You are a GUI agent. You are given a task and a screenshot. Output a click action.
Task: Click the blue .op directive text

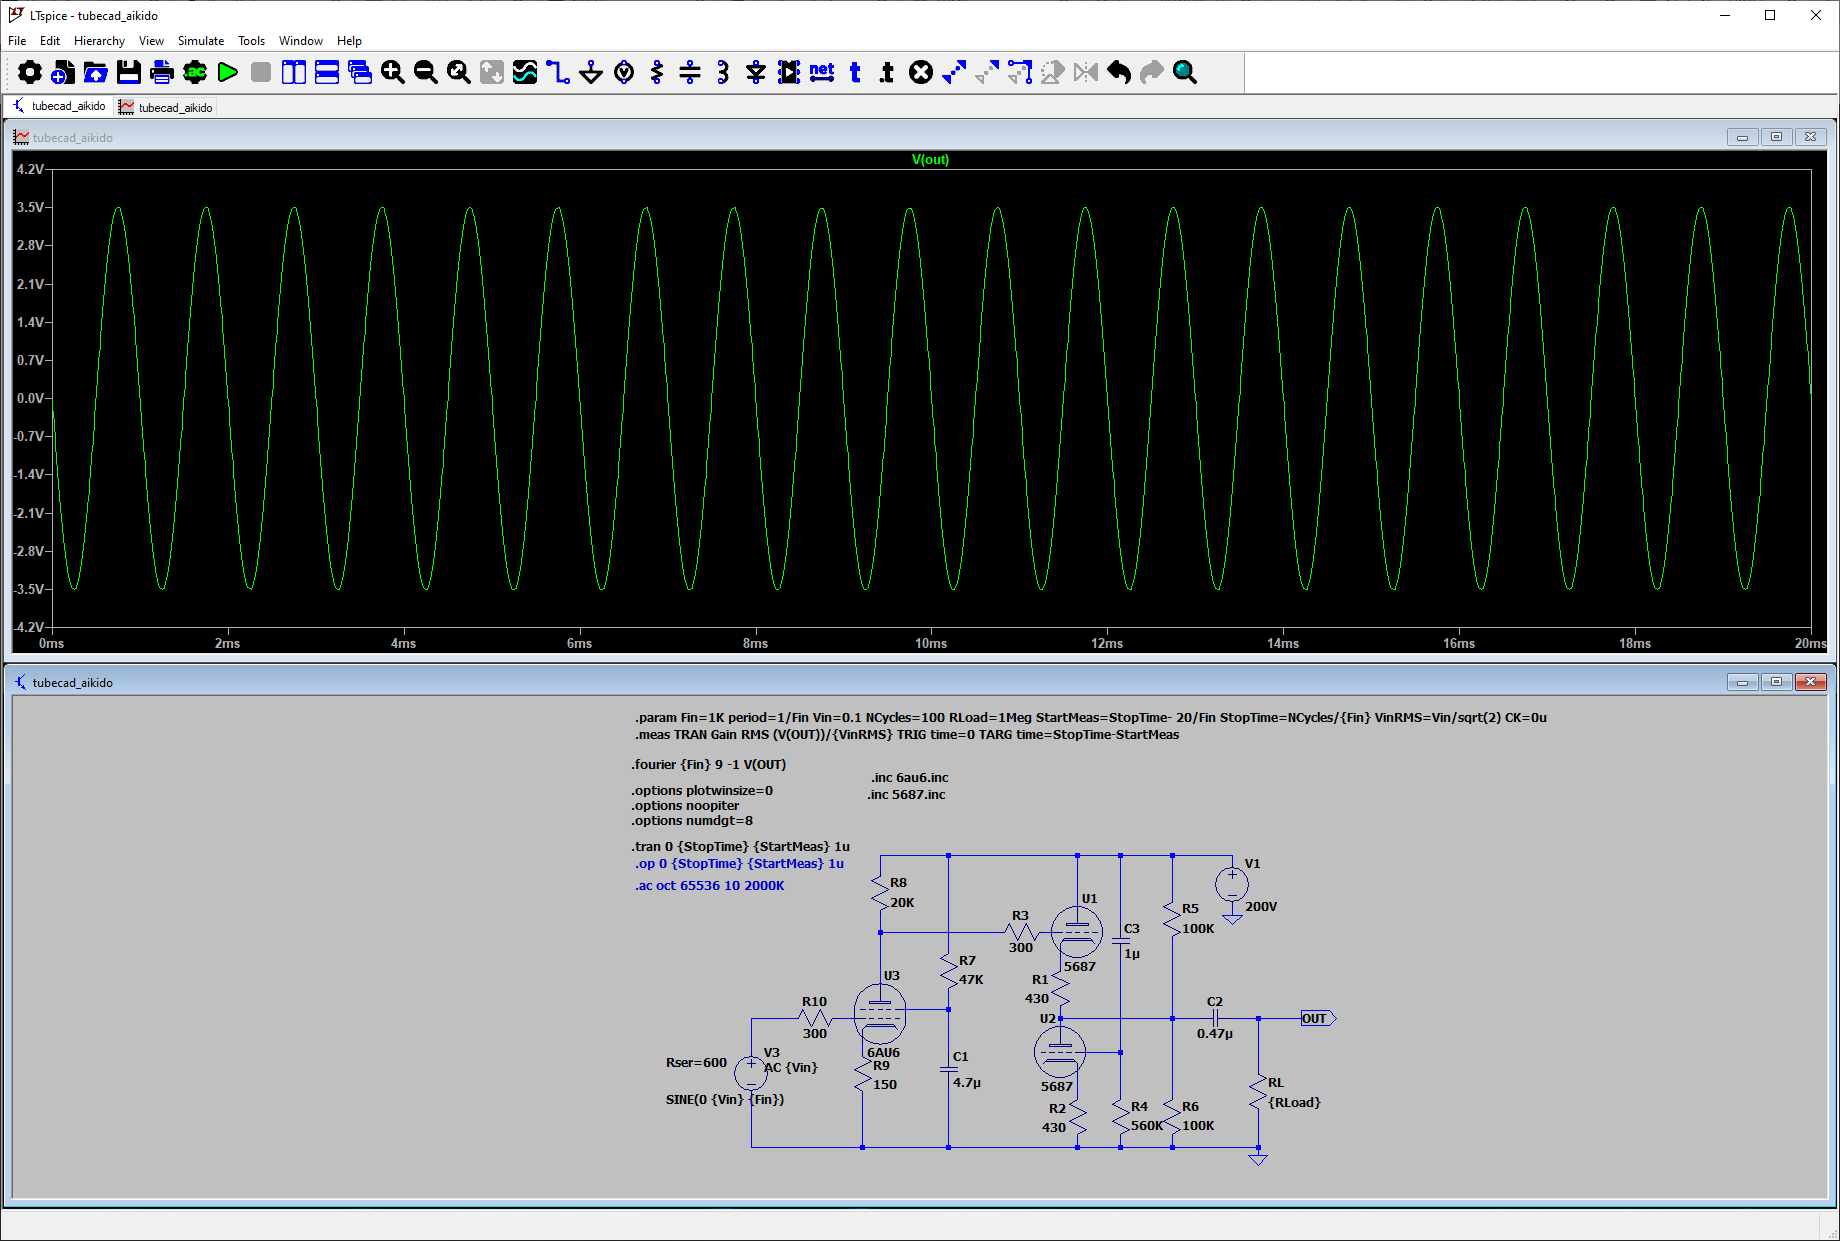(739, 863)
